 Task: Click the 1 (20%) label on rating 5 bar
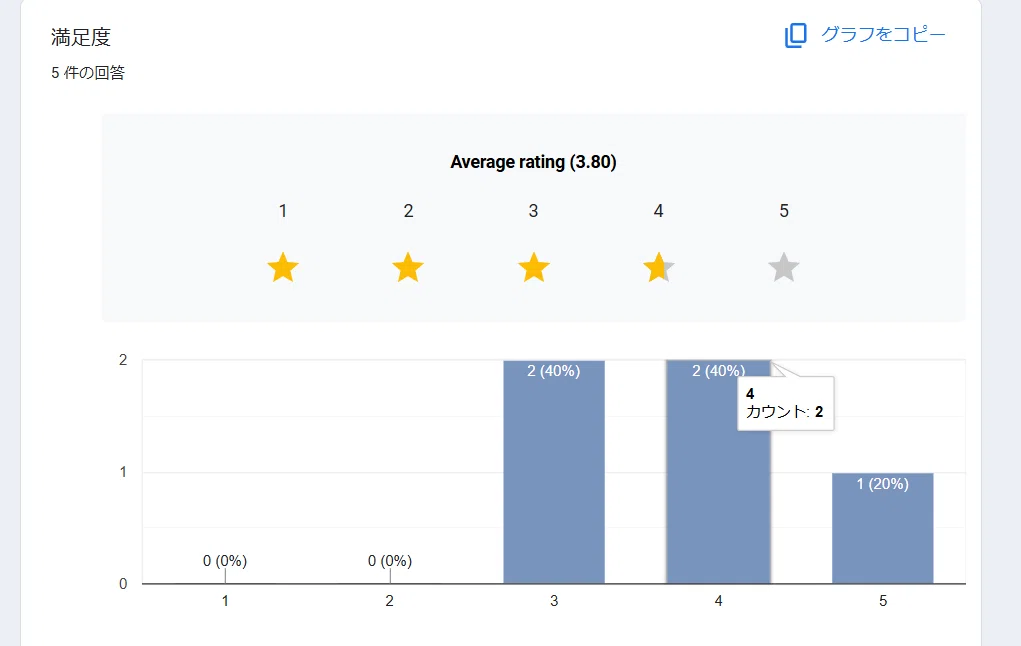pos(882,484)
